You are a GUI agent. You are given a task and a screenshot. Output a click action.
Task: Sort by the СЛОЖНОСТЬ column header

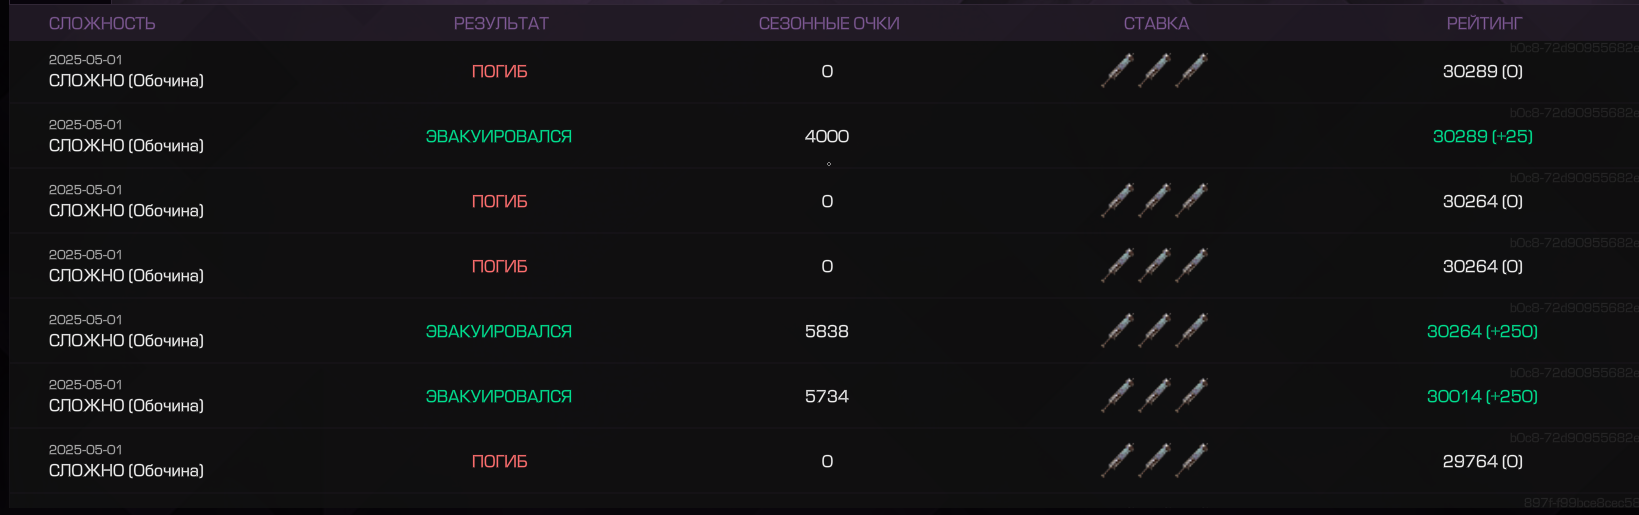pyautogui.click(x=102, y=23)
